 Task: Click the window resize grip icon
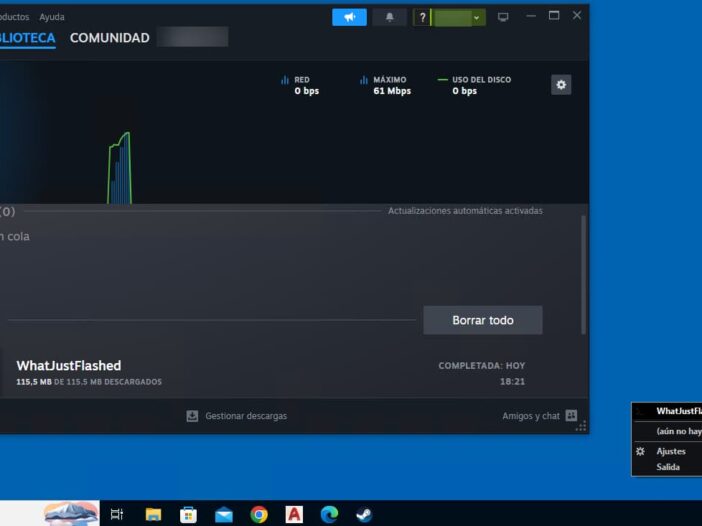(x=581, y=426)
